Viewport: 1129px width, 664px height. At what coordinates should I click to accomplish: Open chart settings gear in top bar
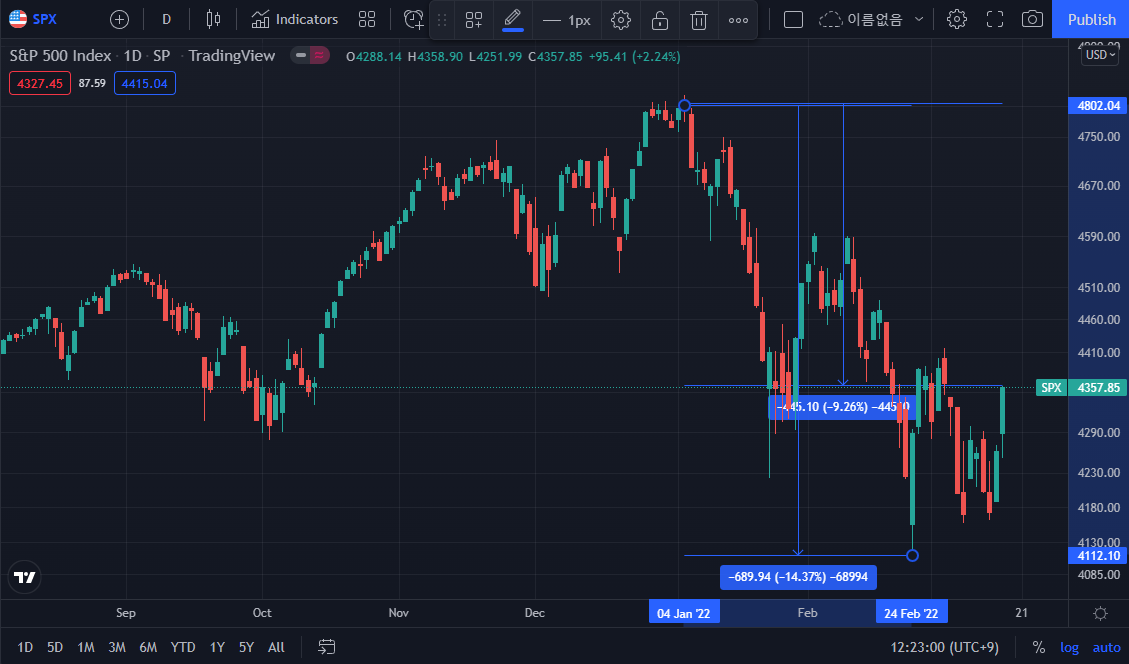point(957,19)
